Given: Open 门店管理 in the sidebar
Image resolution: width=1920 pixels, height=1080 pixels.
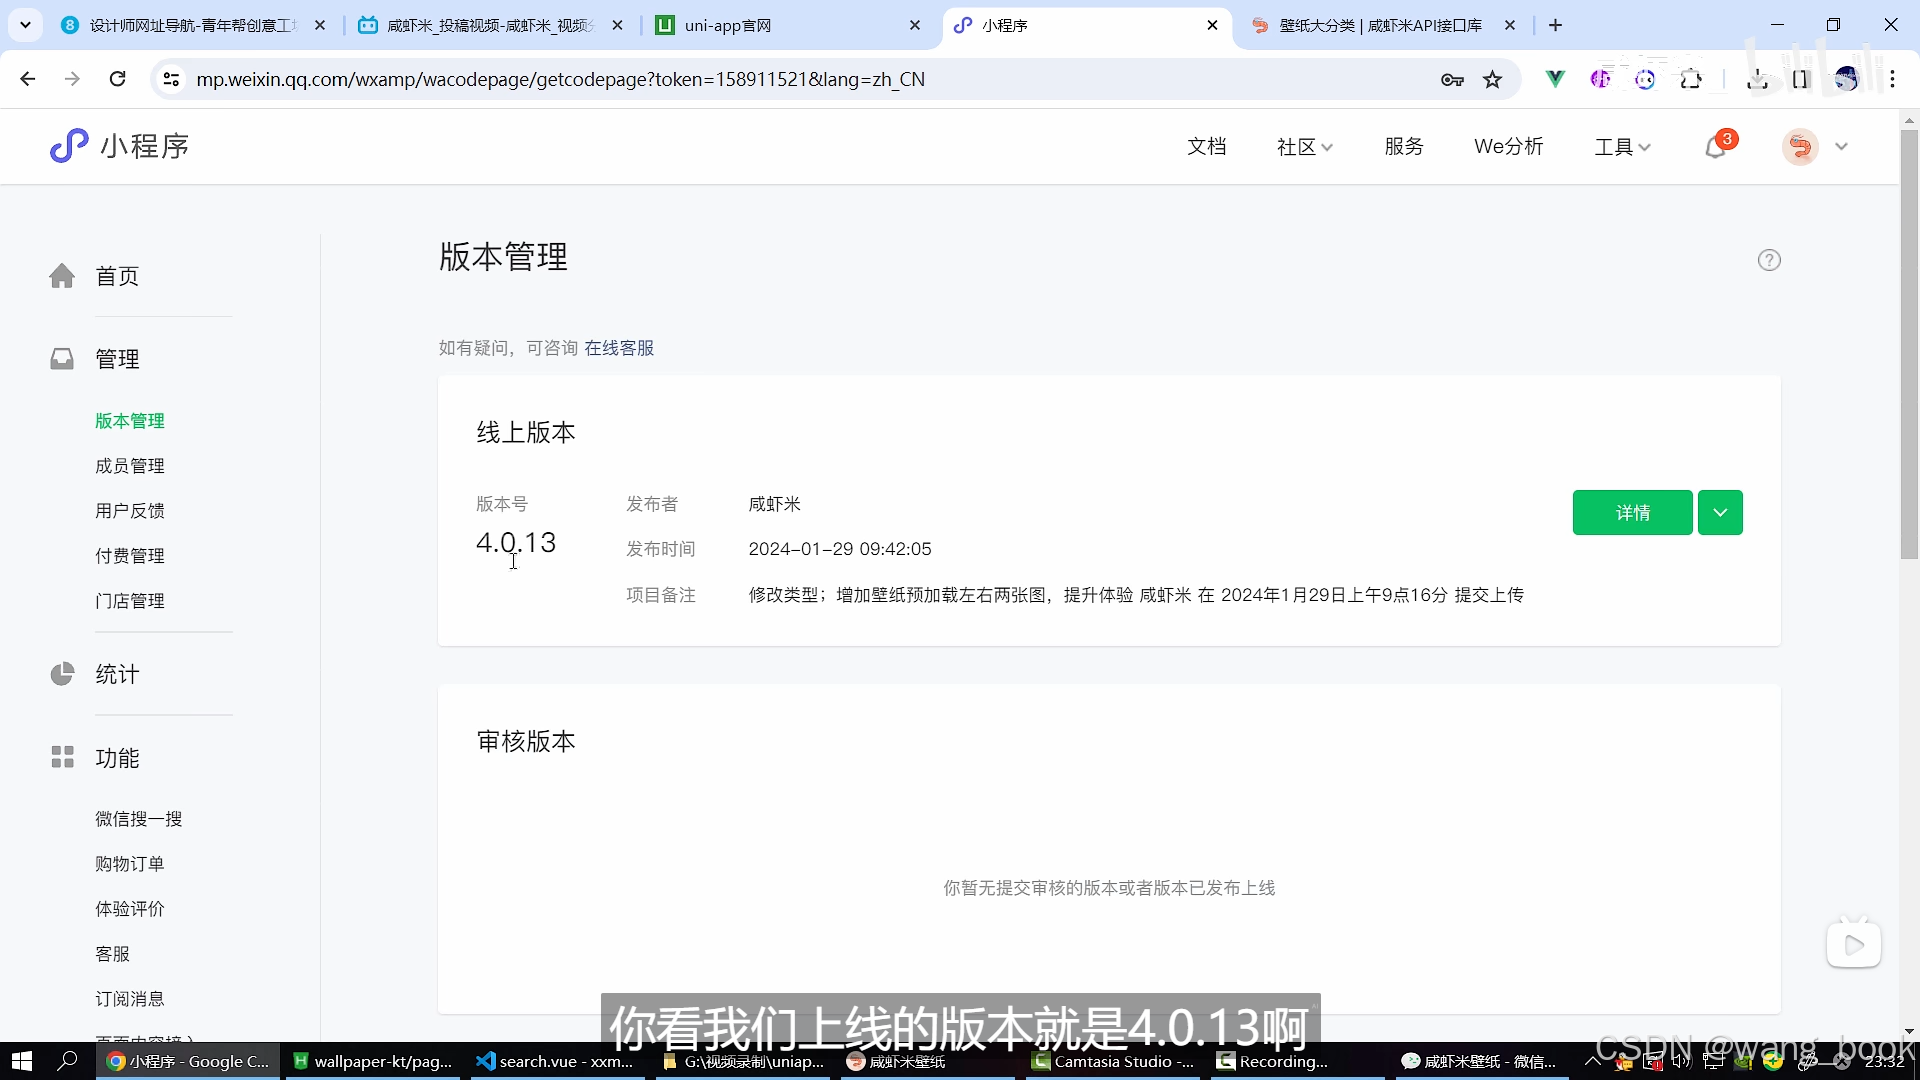Looking at the screenshot, I should click(130, 601).
